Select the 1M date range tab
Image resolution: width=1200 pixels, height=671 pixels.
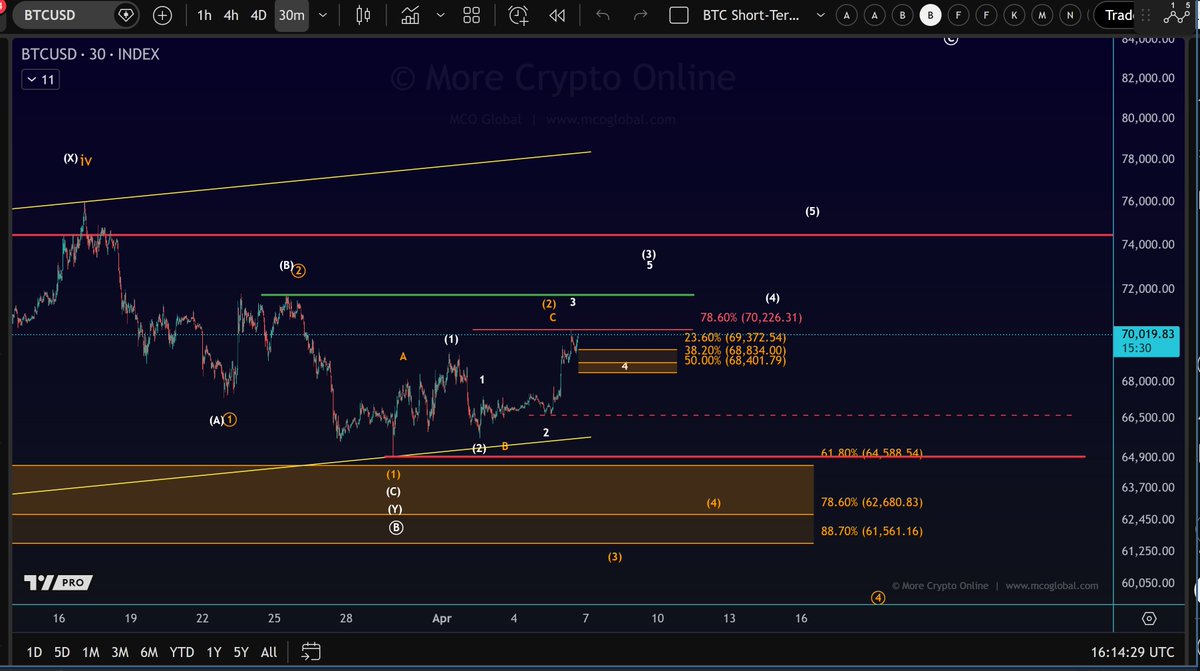pos(90,652)
